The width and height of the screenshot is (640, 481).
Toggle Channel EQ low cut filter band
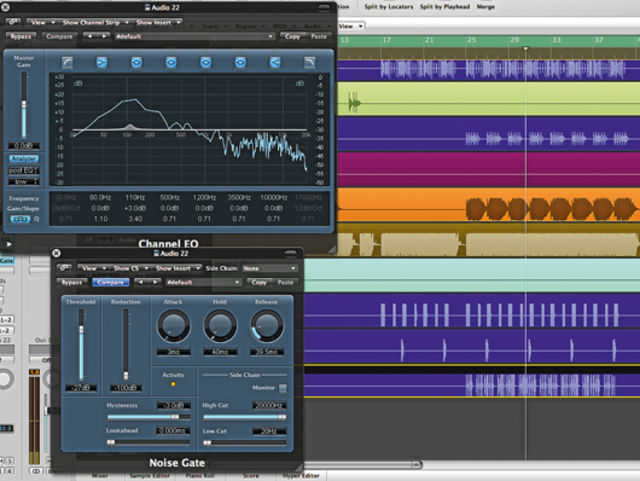coord(67,62)
